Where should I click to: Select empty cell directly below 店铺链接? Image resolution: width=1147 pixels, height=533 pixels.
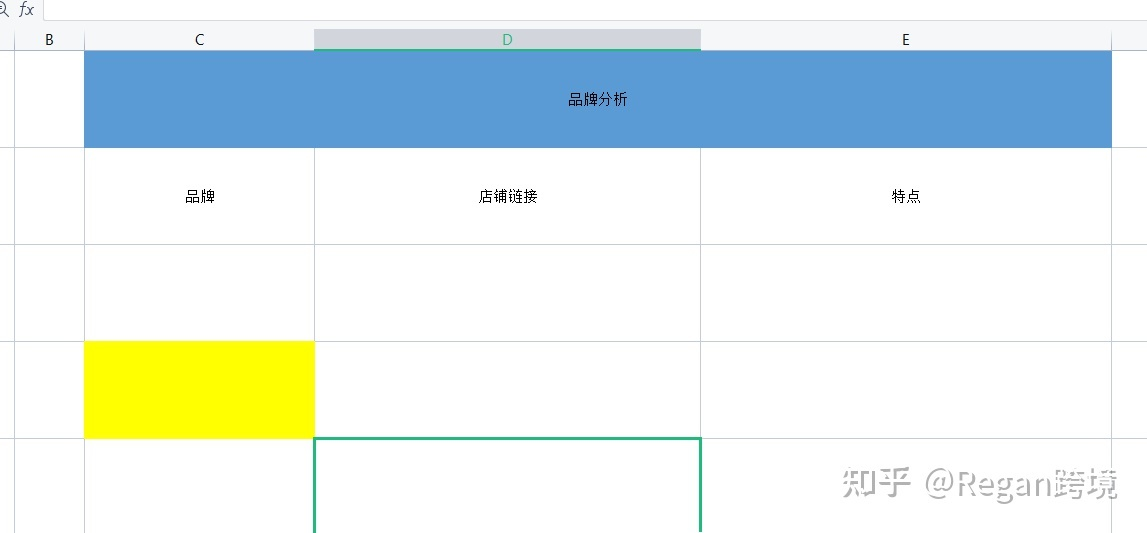pyautogui.click(x=507, y=293)
